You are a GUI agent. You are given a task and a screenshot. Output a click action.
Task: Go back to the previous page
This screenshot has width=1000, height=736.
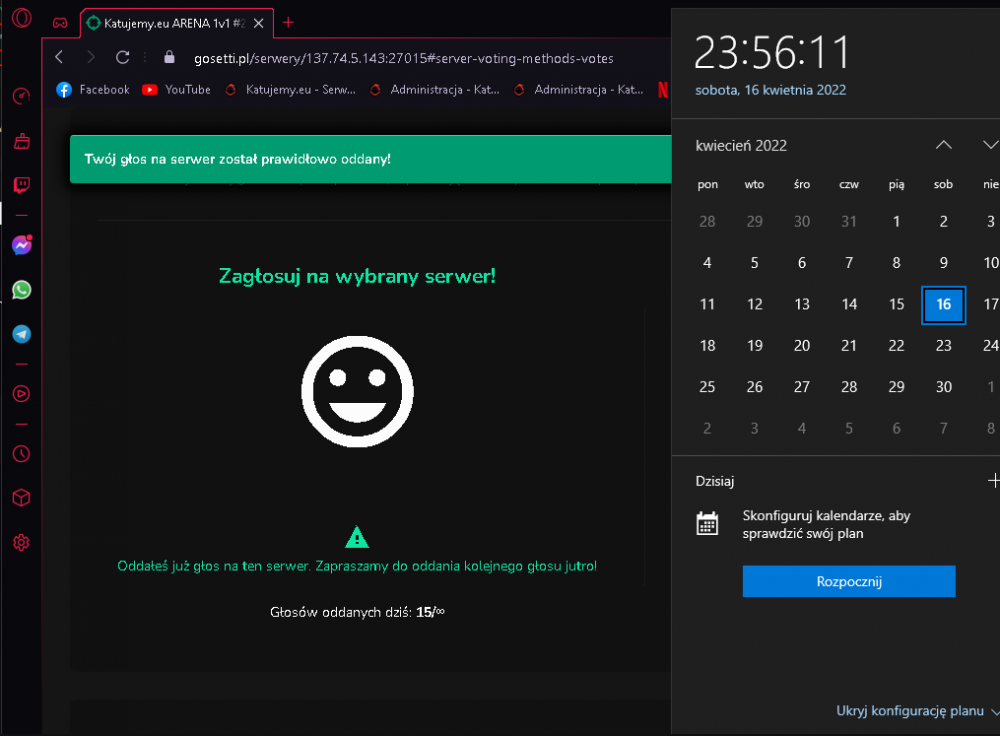tap(59, 57)
